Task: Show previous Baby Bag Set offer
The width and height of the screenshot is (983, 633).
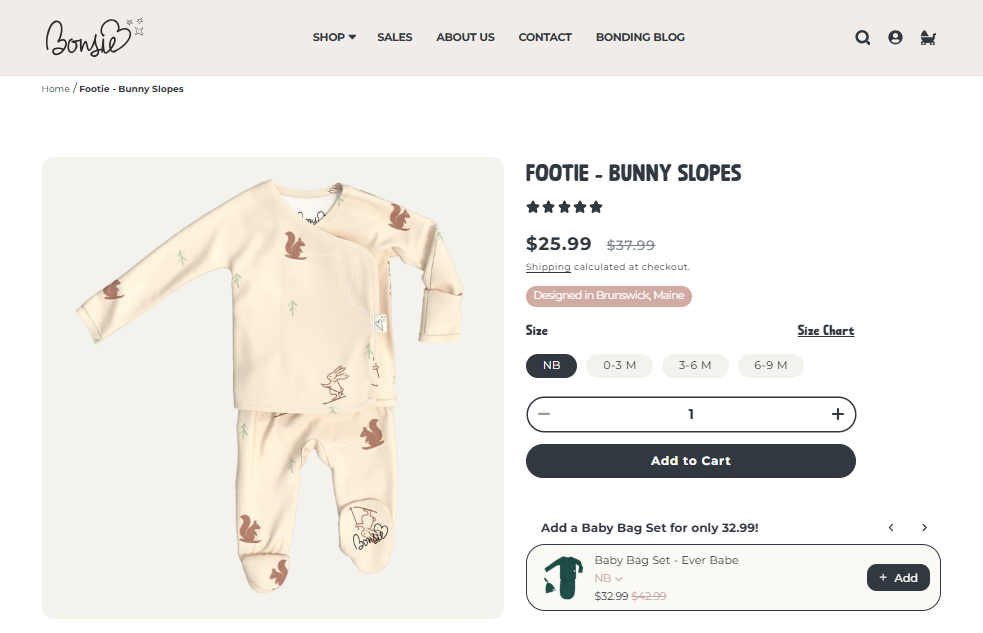Action: click(891, 528)
